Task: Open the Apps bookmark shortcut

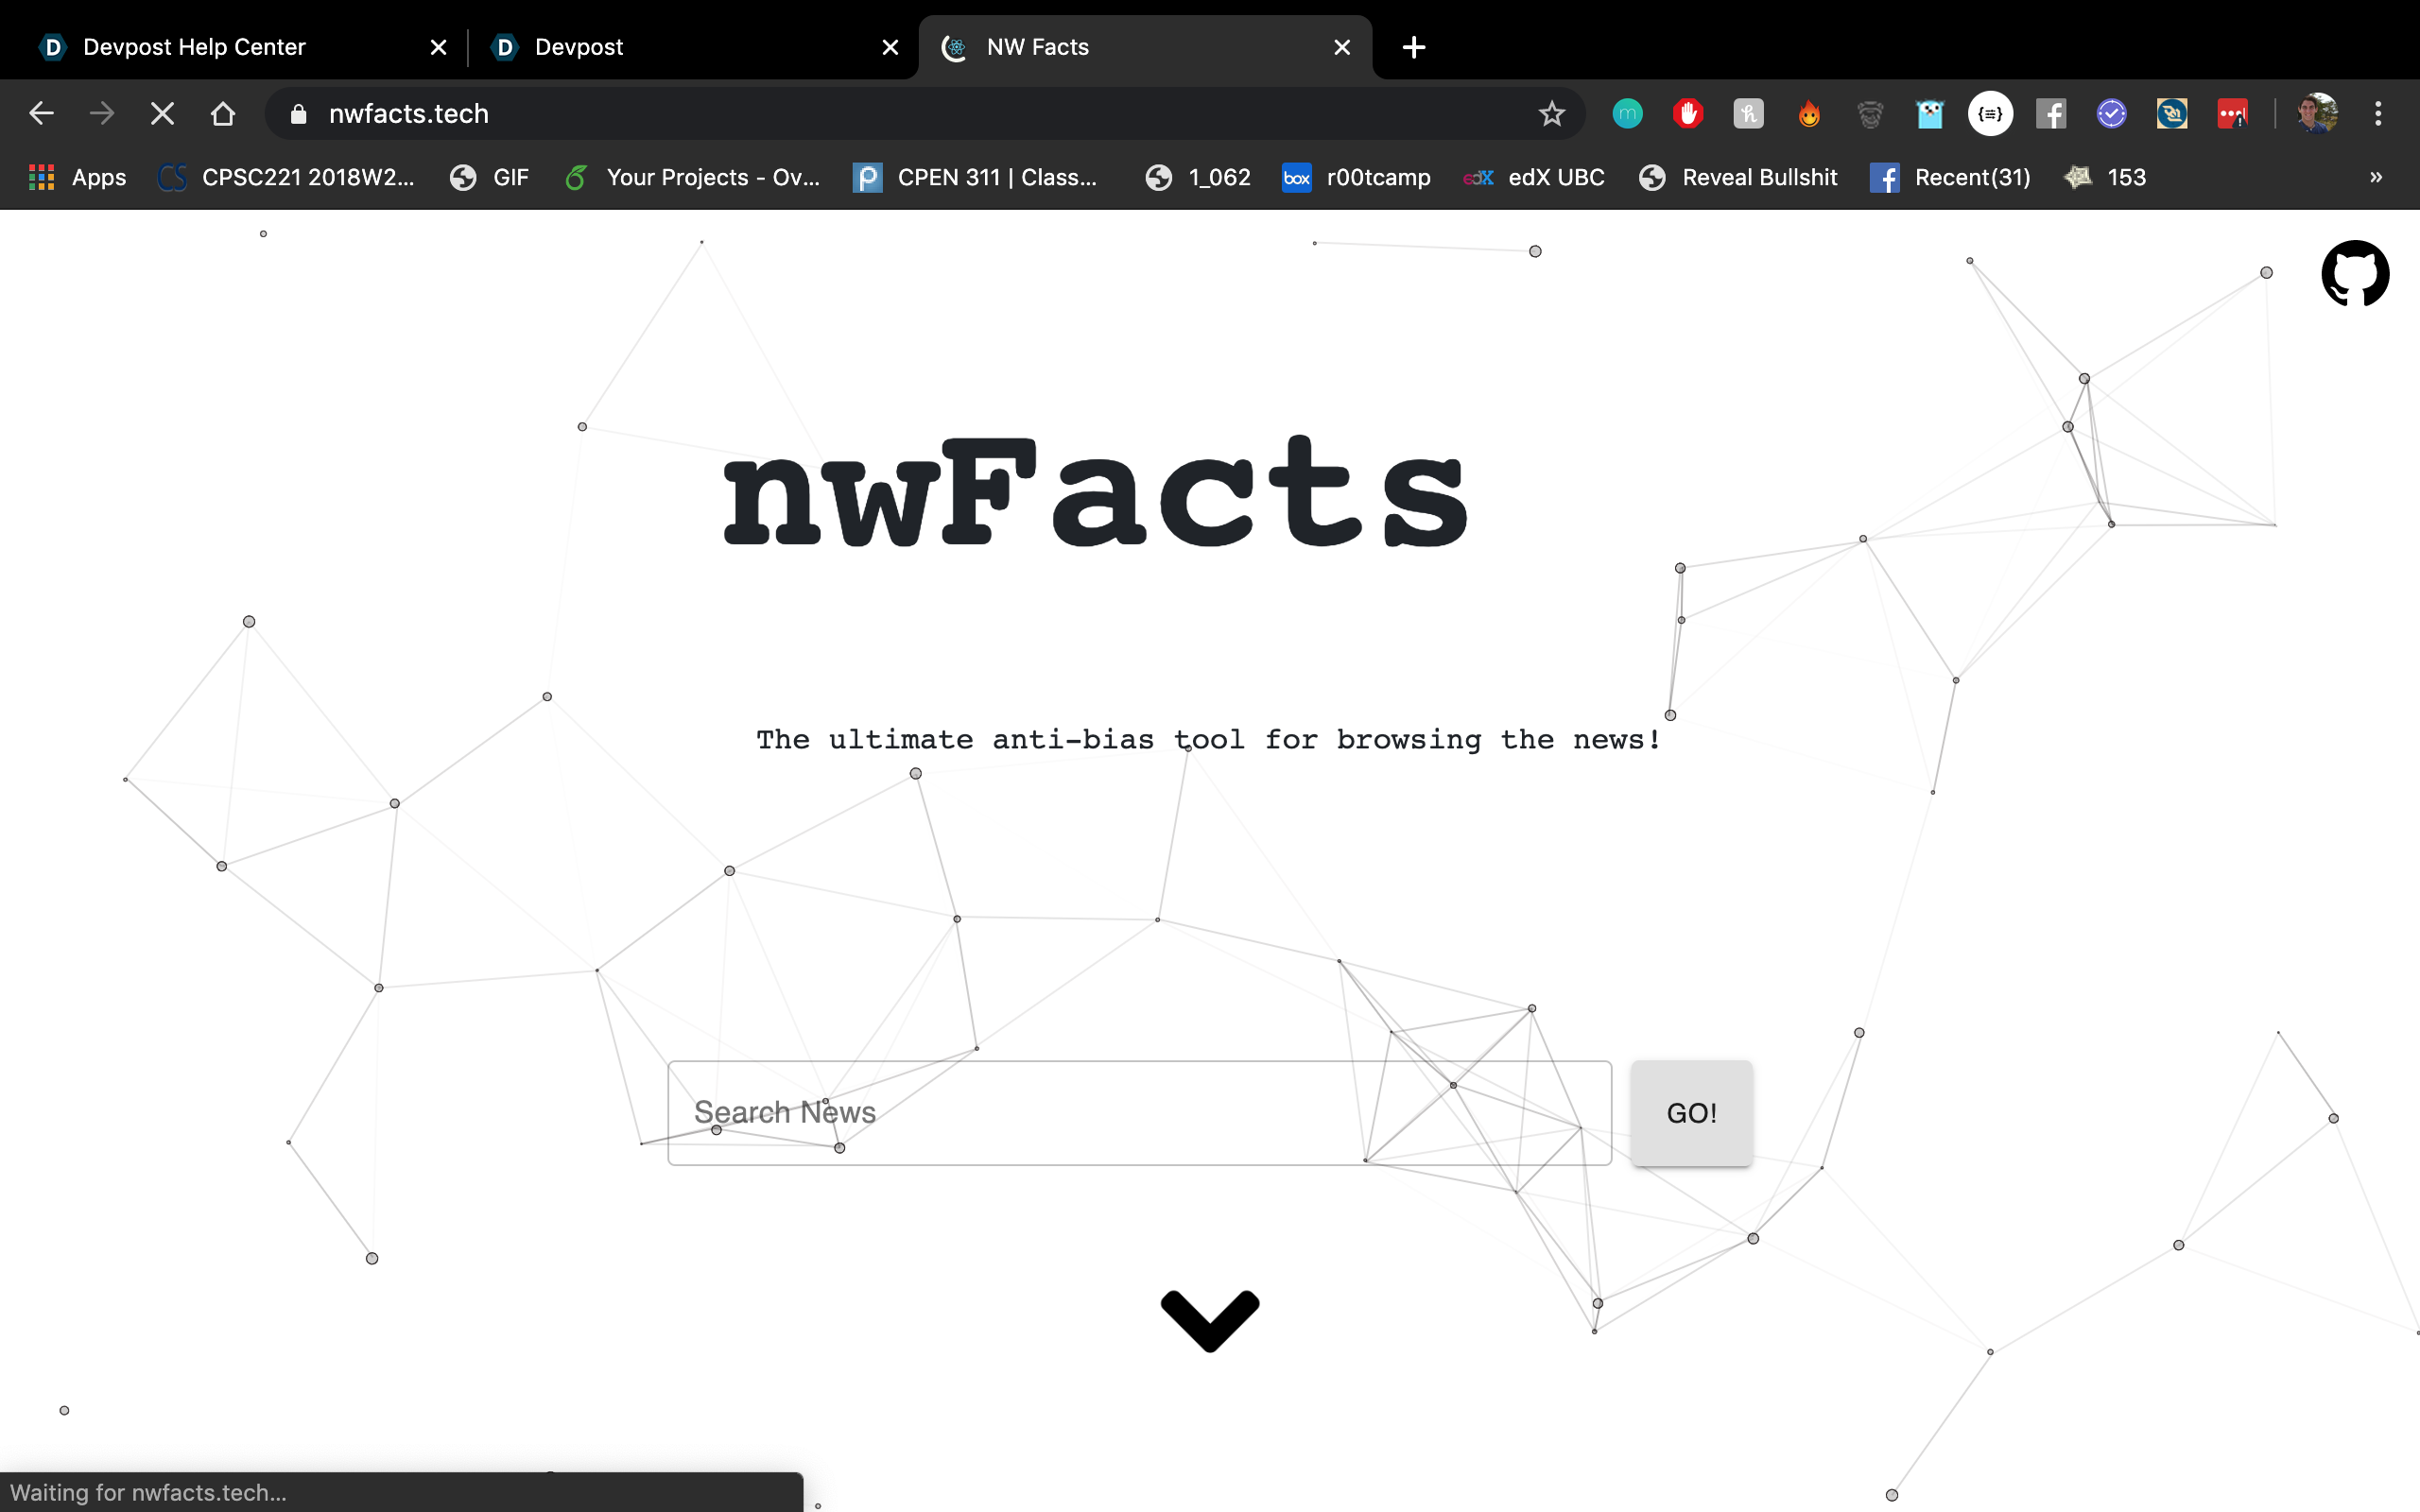Action: [x=78, y=177]
